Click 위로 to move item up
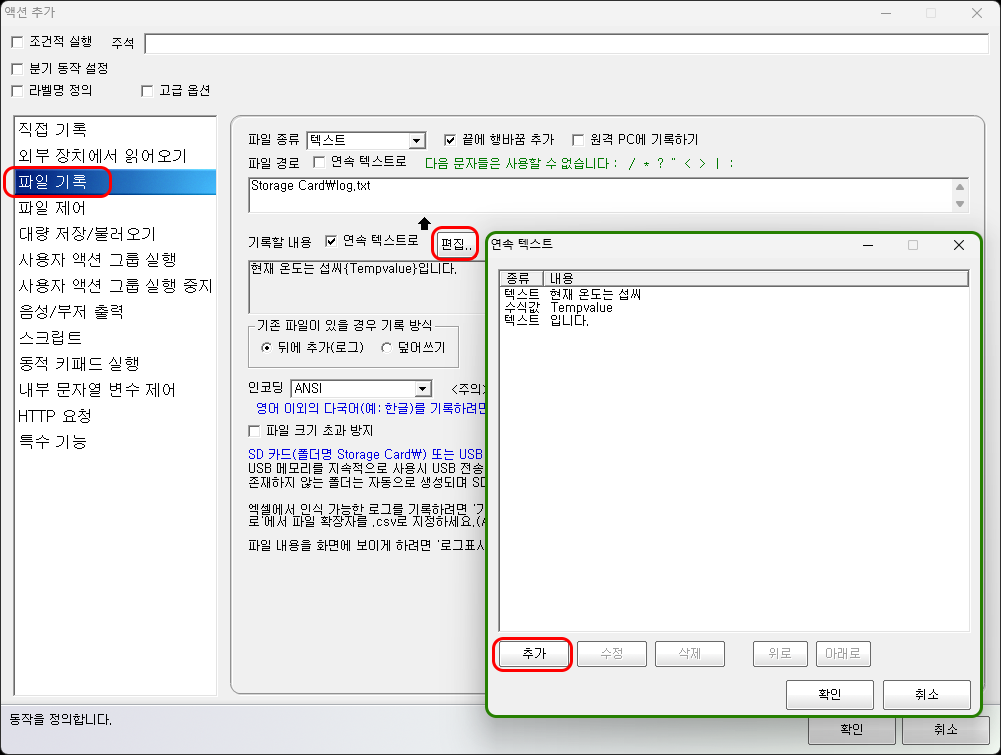The image size is (1001, 755). (x=779, y=654)
